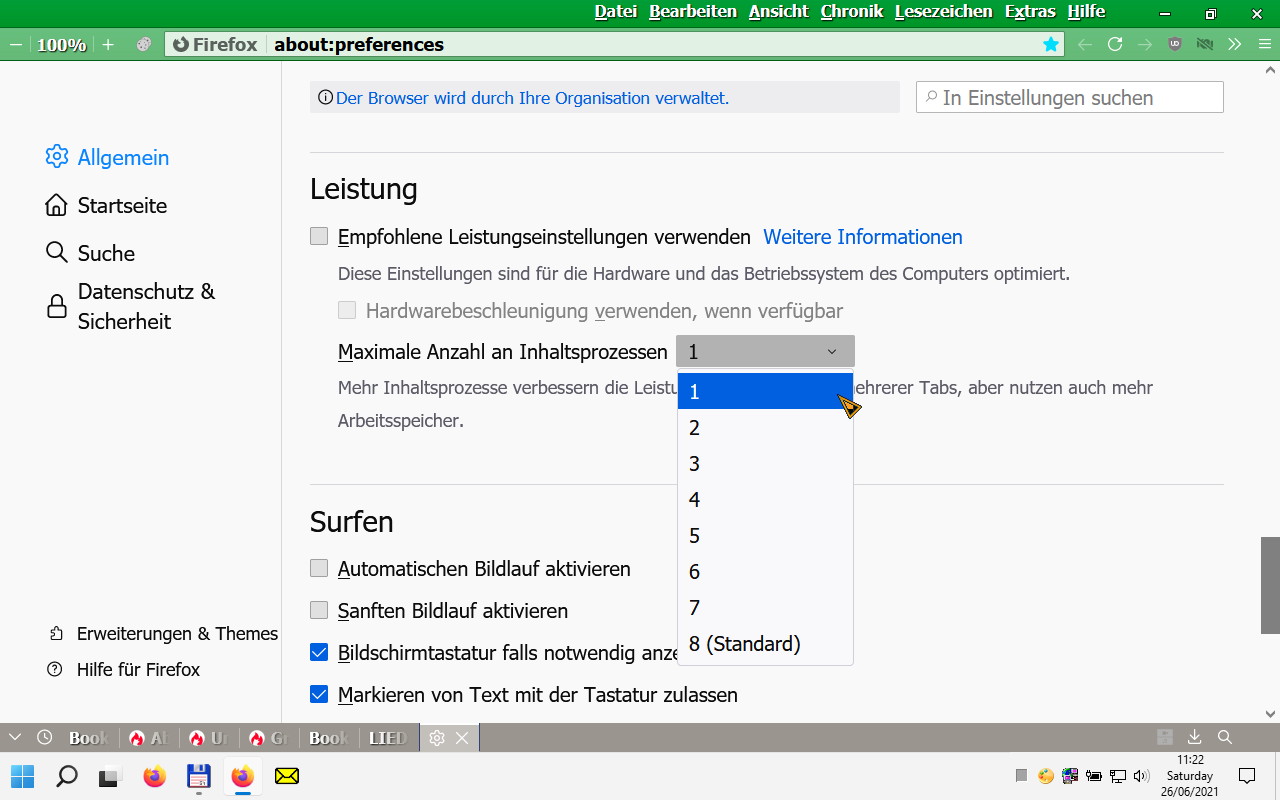Click the In Einstellungen suchen field

coord(1070,98)
